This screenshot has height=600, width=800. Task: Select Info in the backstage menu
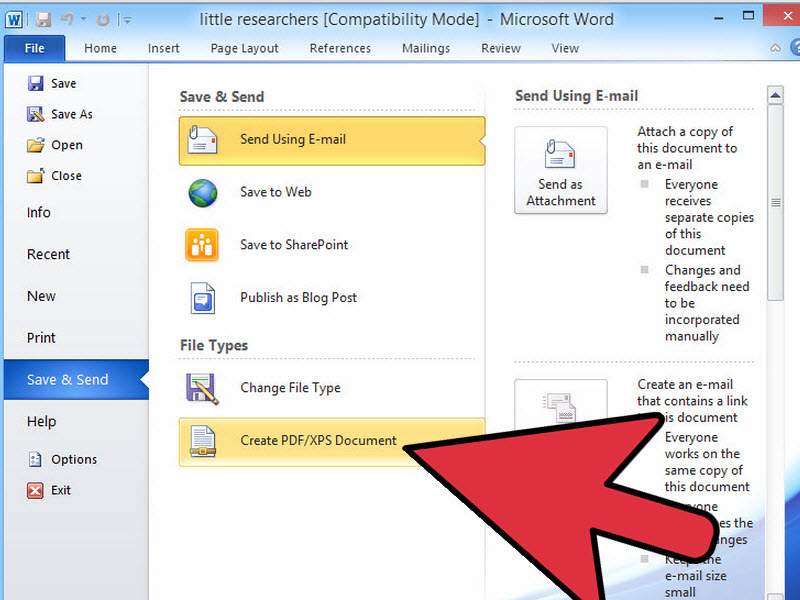[39, 212]
